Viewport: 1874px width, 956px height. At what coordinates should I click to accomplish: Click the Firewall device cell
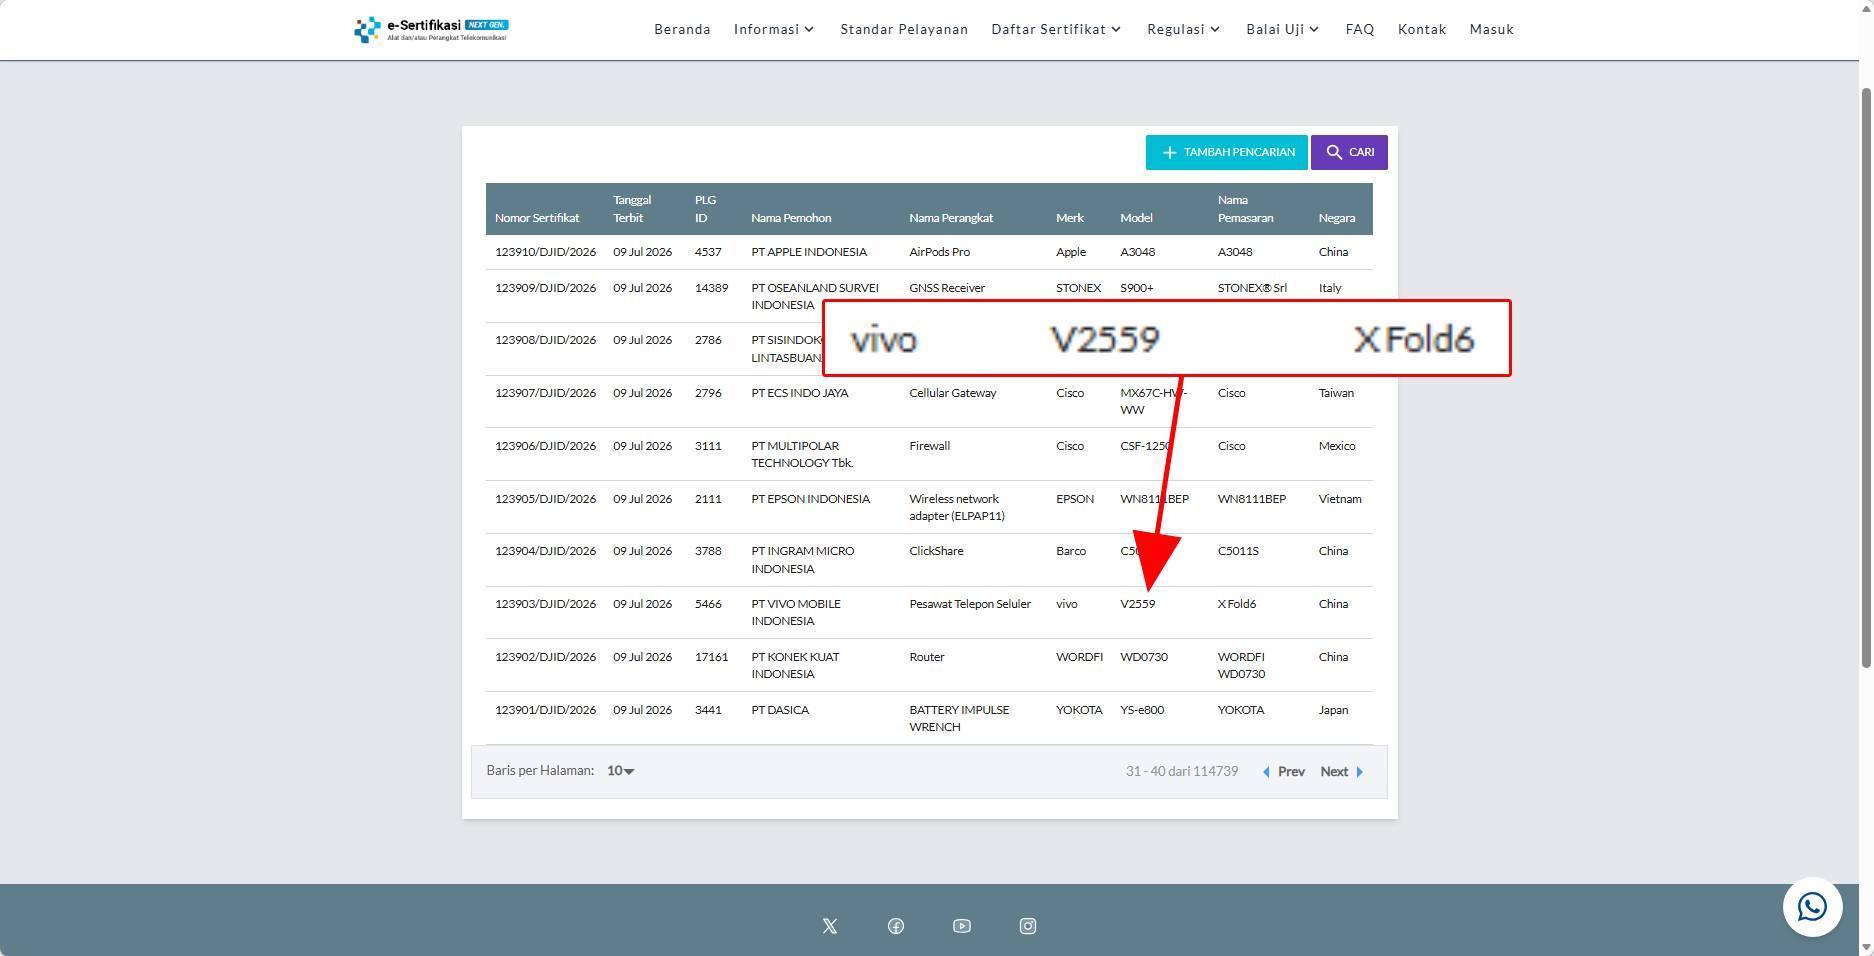[x=930, y=446]
